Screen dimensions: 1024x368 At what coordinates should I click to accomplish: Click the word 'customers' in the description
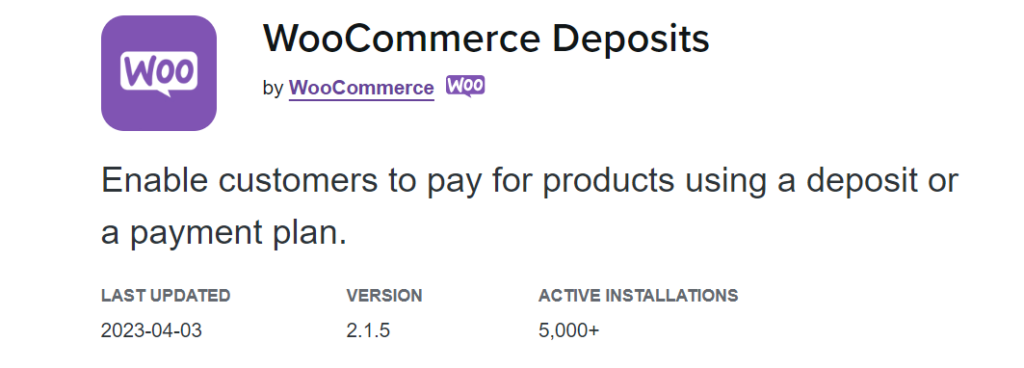pyautogui.click(x=298, y=181)
